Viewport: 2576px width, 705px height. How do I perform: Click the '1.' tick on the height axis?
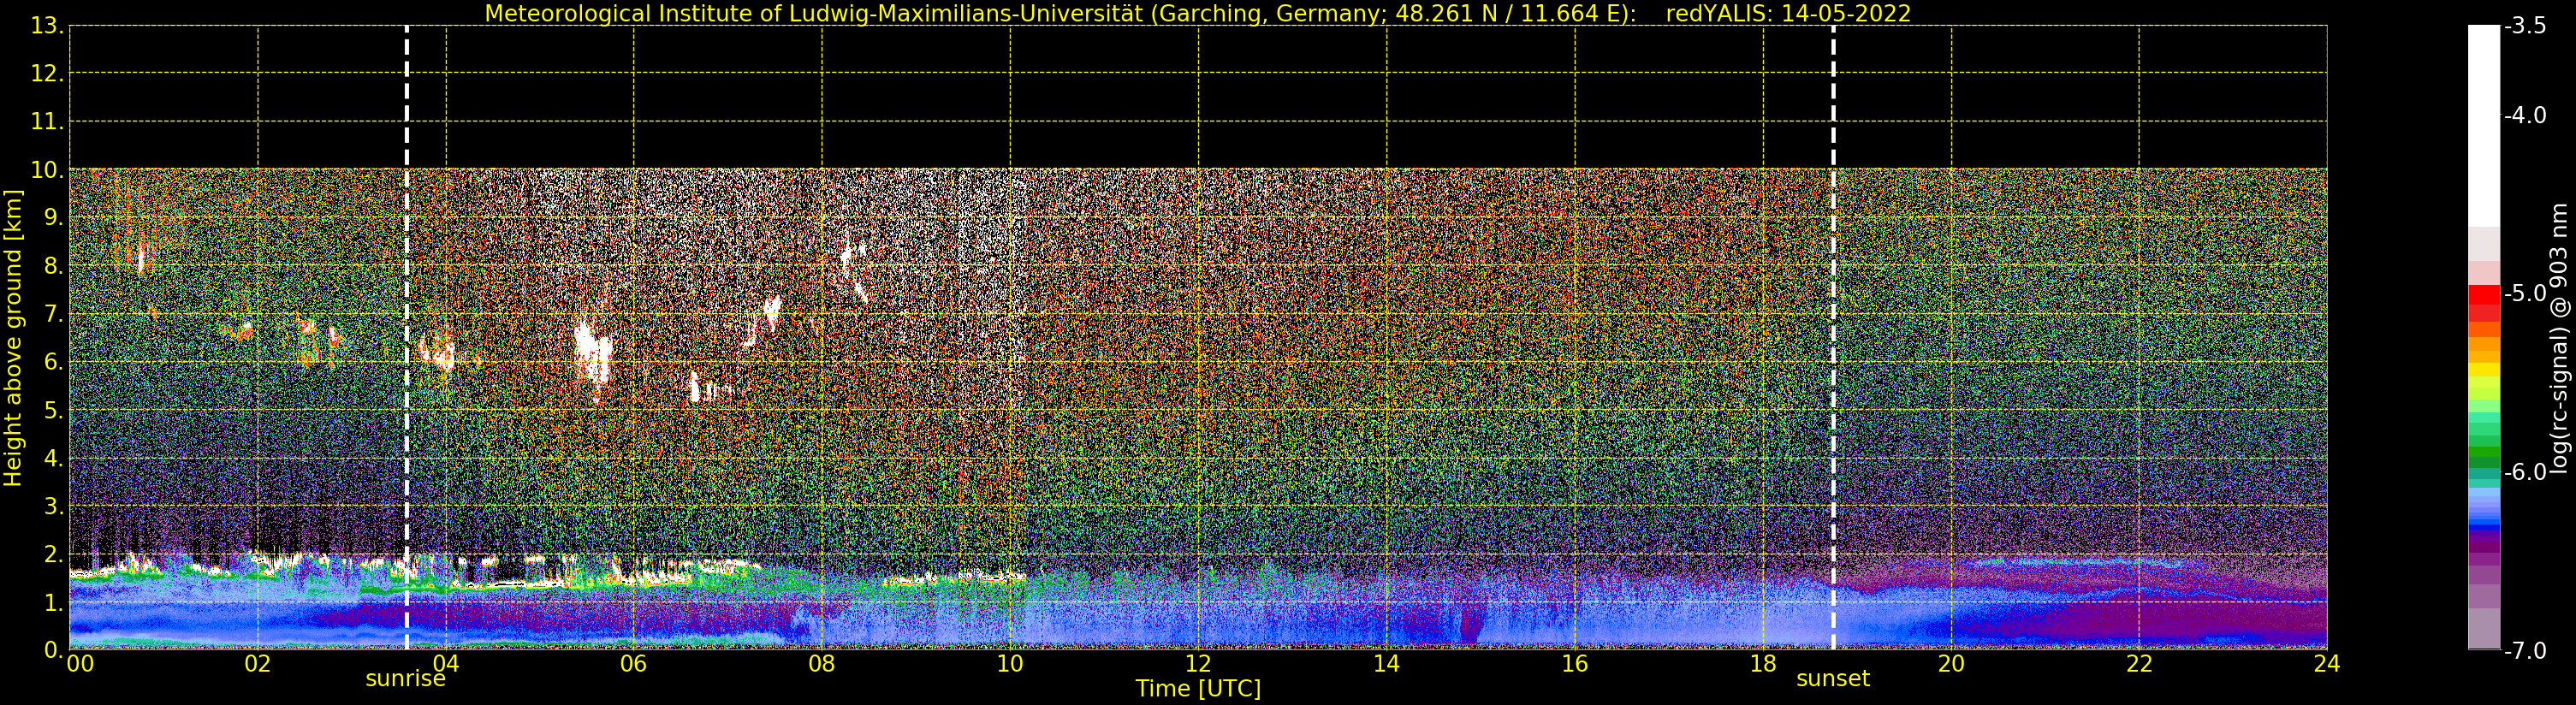click(x=54, y=602)
